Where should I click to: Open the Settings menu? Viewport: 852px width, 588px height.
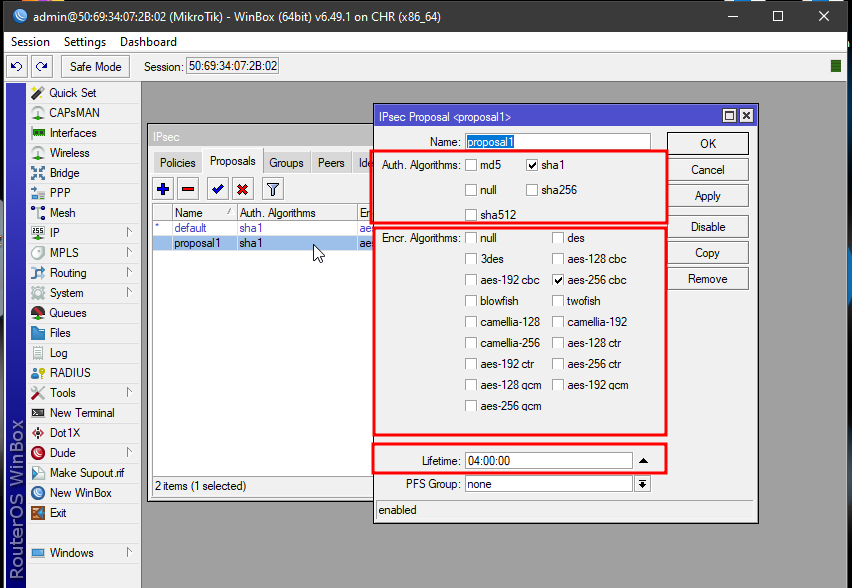[84, 42]
